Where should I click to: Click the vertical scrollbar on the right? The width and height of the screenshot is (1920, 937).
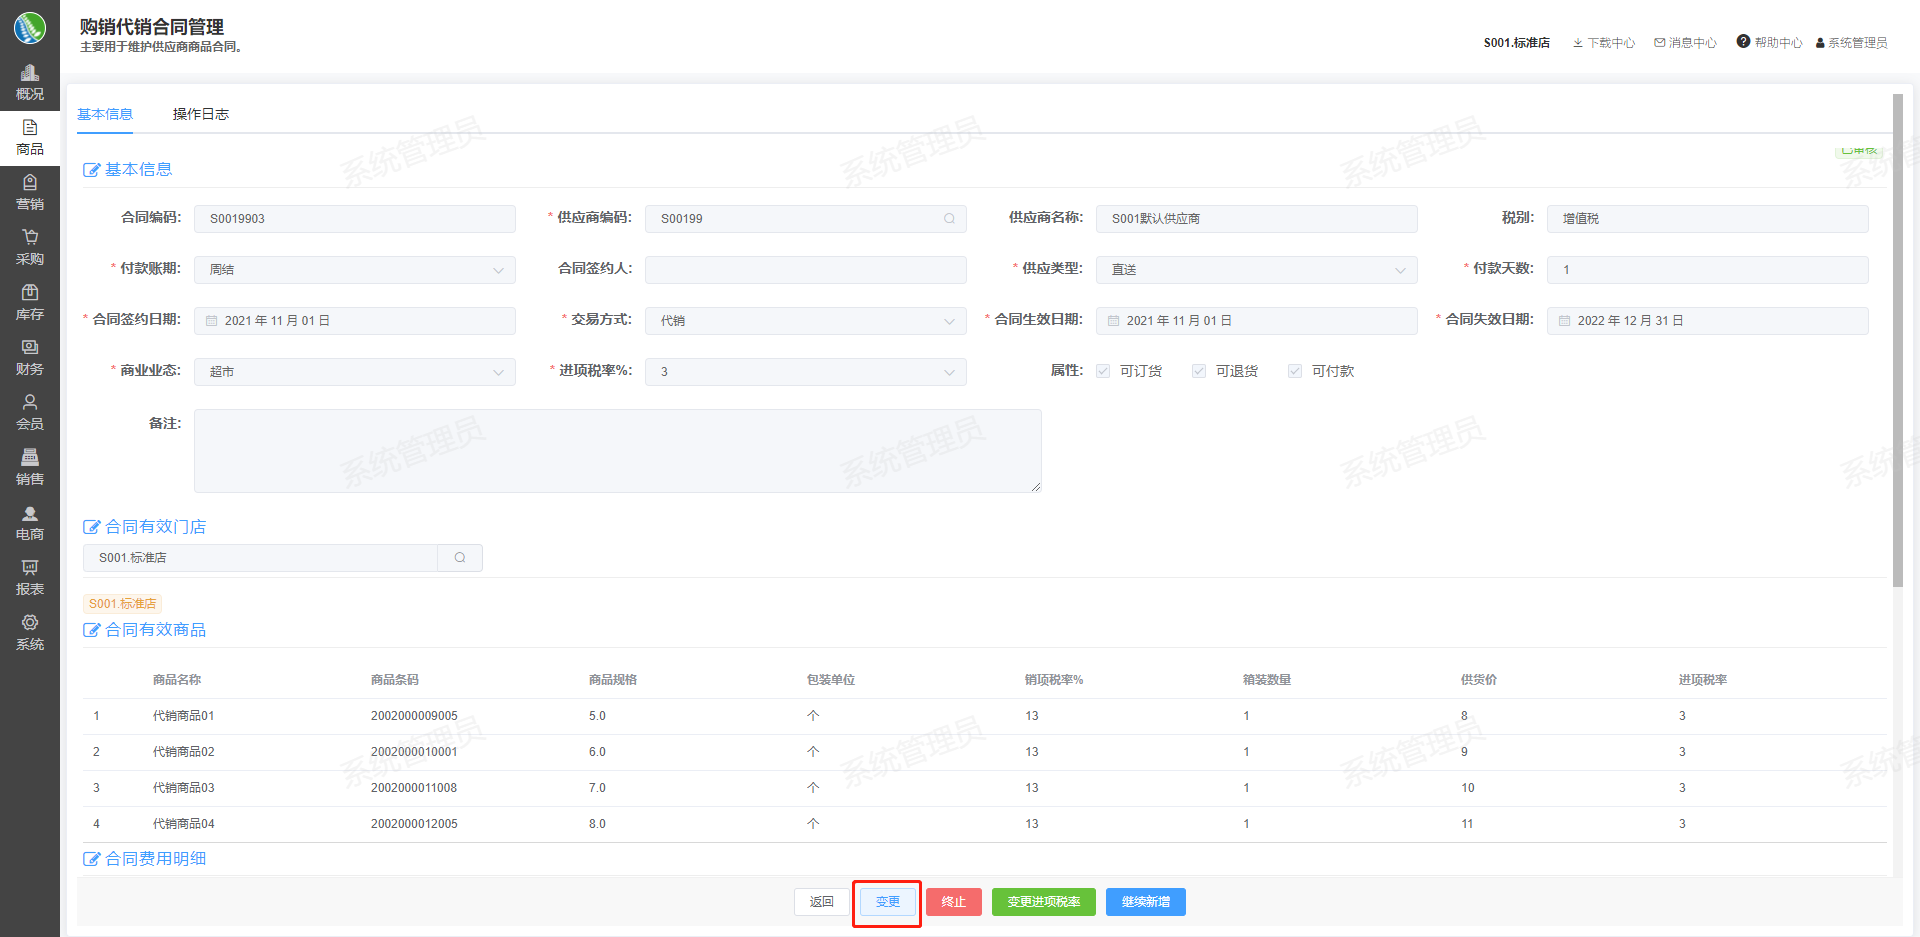tap(1897, 340)
